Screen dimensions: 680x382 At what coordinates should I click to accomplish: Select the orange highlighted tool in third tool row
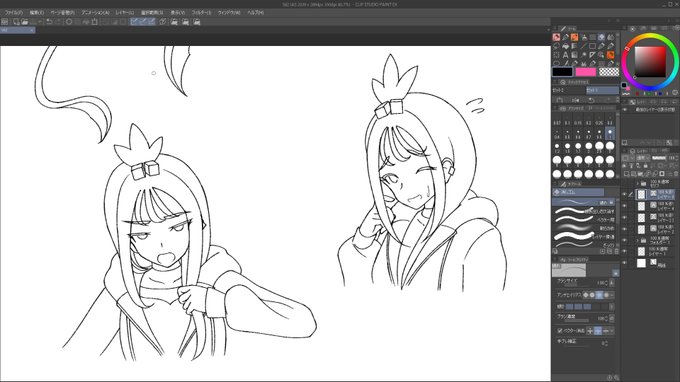pyautogui.click(x=611, y=55)
